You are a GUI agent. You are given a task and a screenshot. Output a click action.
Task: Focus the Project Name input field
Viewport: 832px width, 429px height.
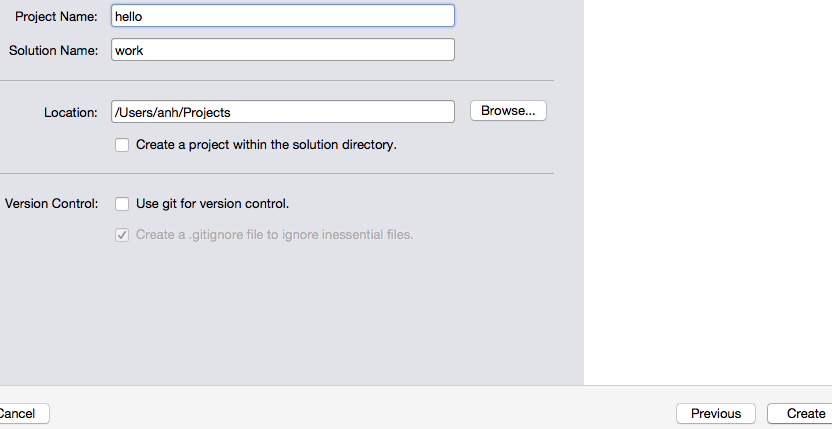click(283, 16)
